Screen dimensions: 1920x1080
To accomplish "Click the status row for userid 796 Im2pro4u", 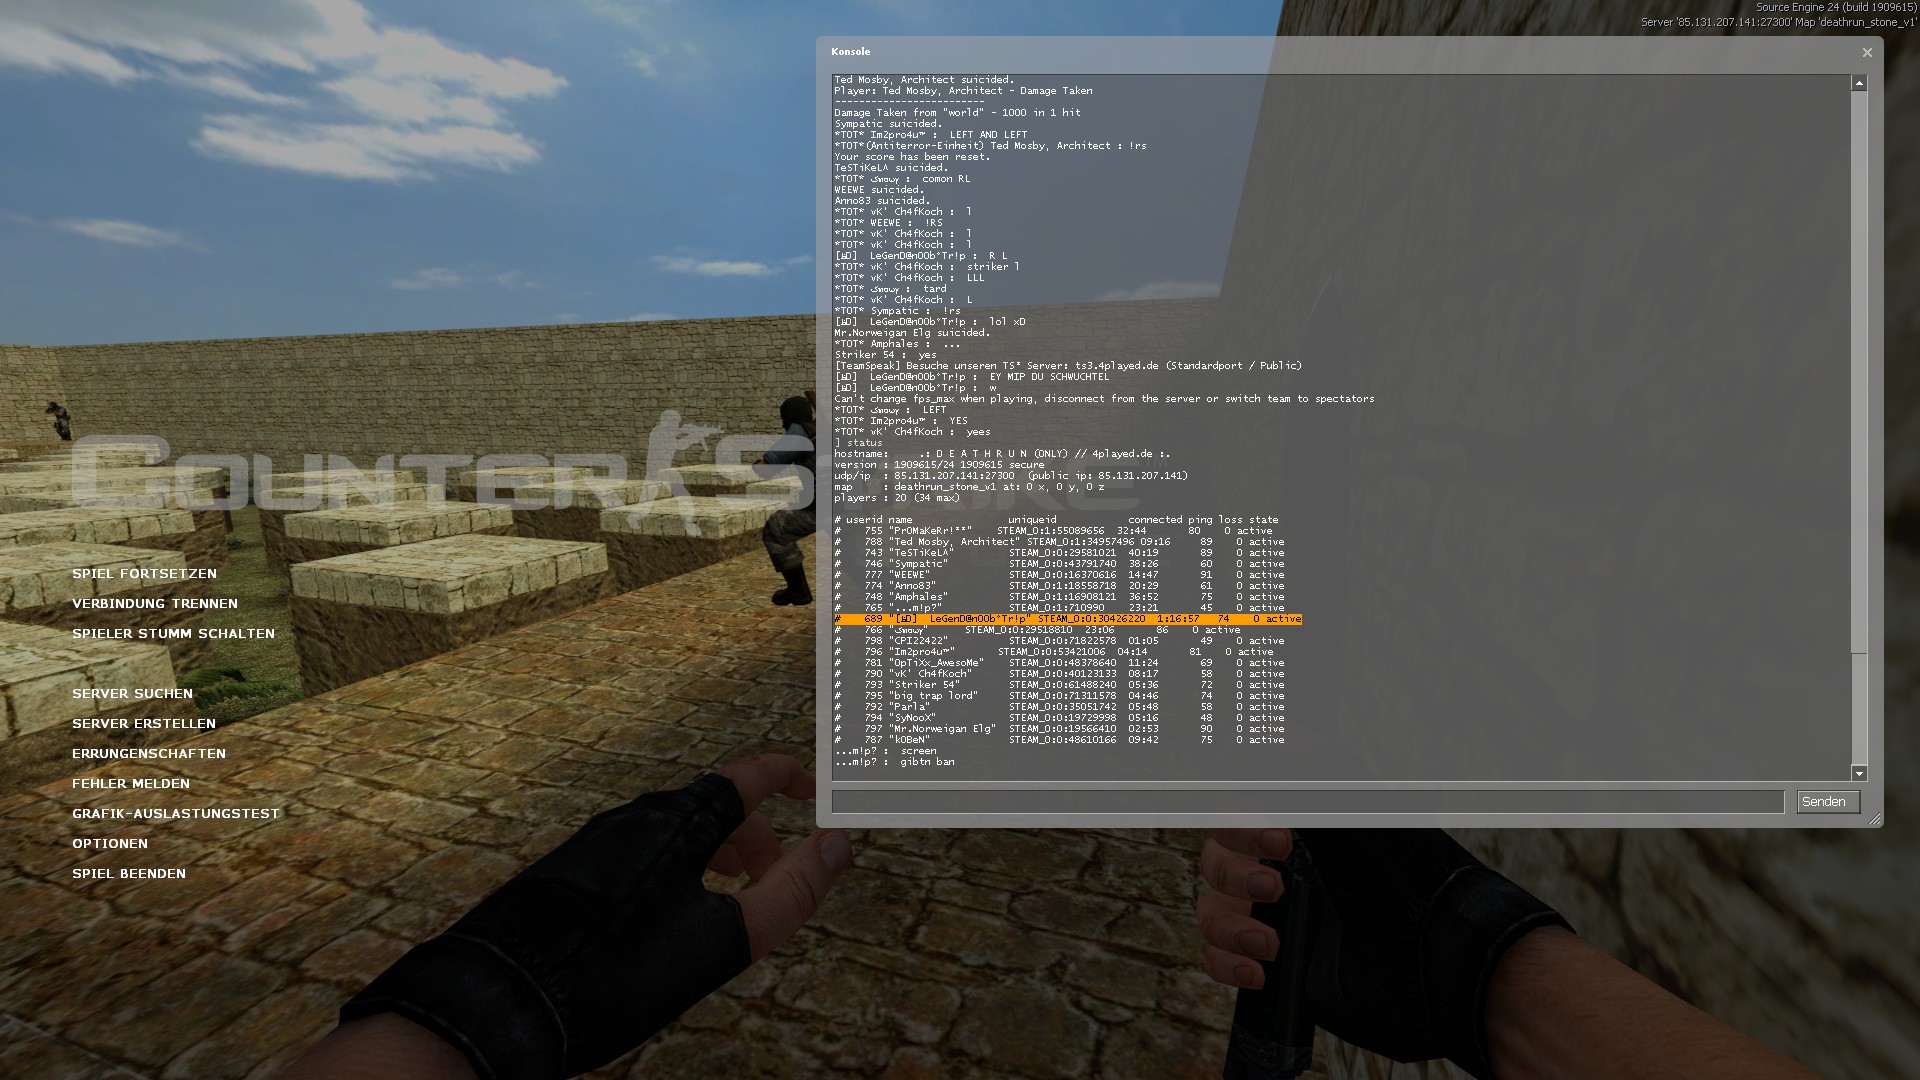I will coord(1053,652).
